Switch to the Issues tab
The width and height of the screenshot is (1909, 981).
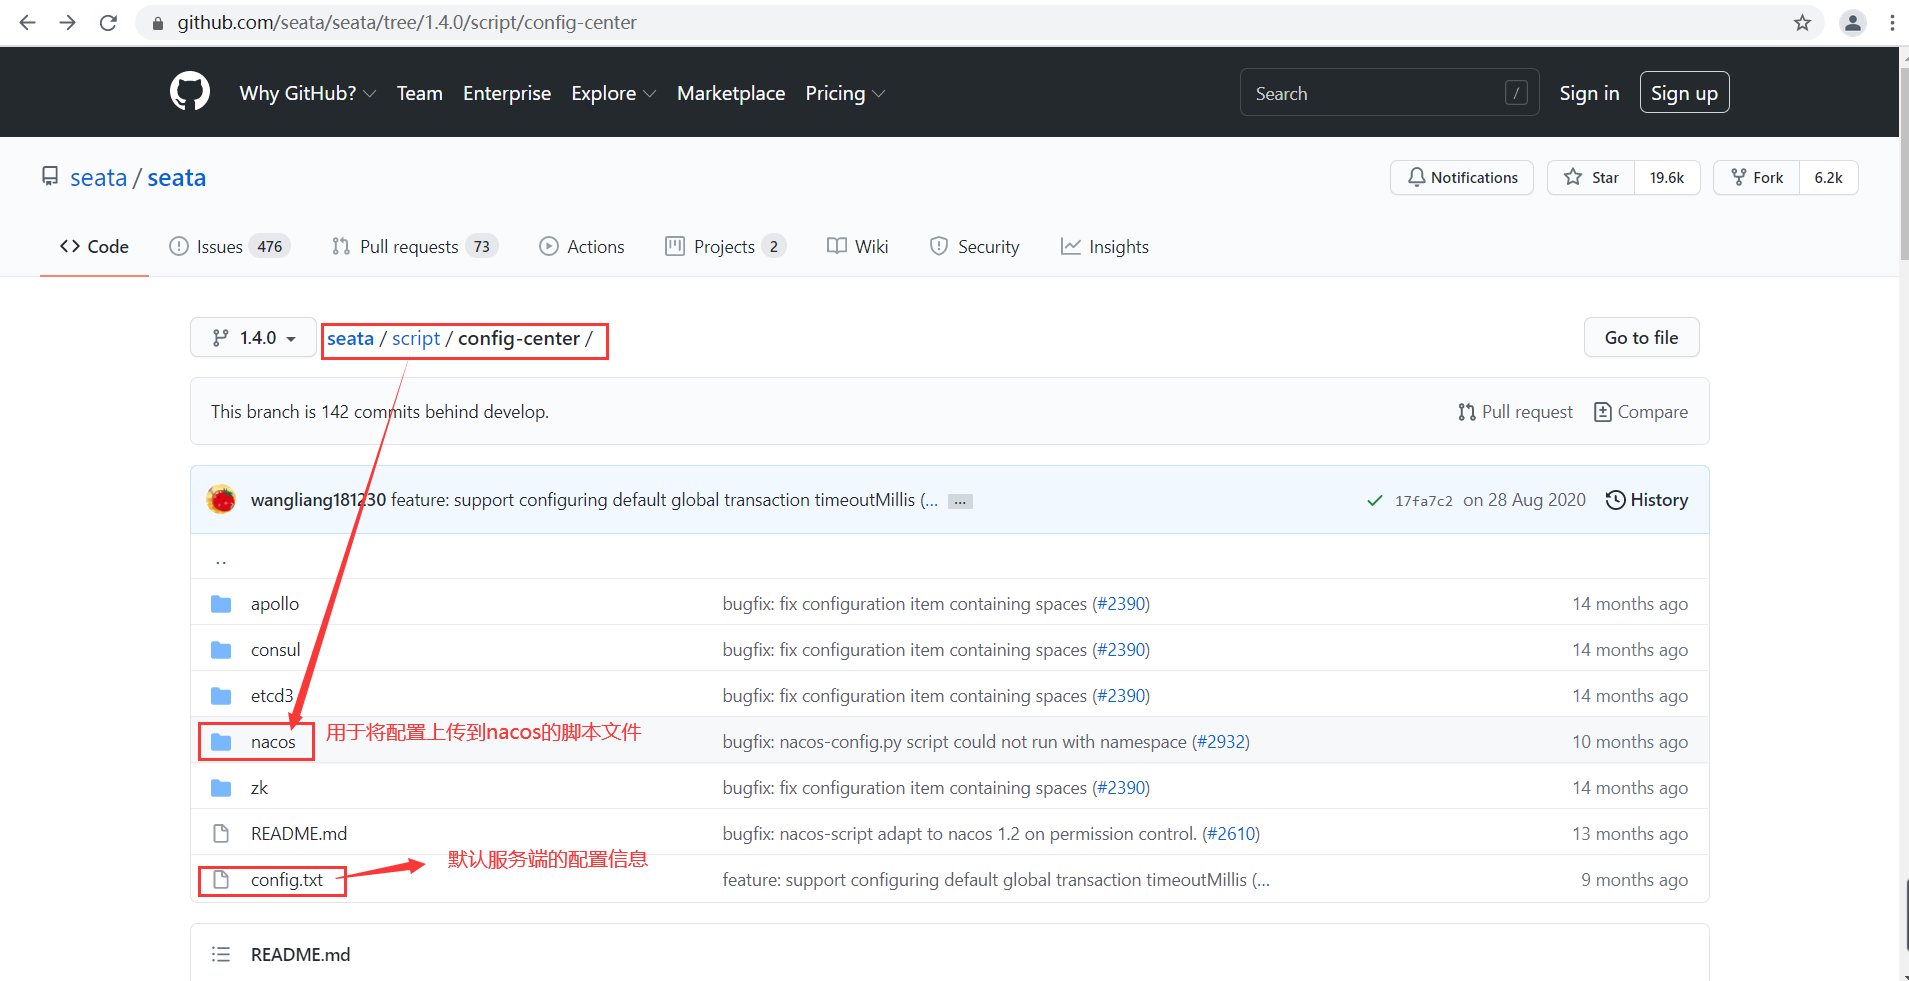click(x=229, y=246)
